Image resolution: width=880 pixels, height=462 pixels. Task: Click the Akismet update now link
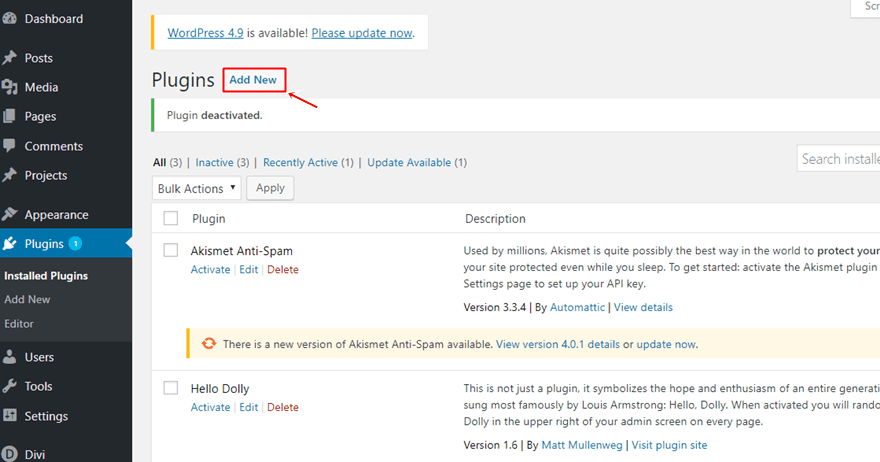(x=666, y=344)
